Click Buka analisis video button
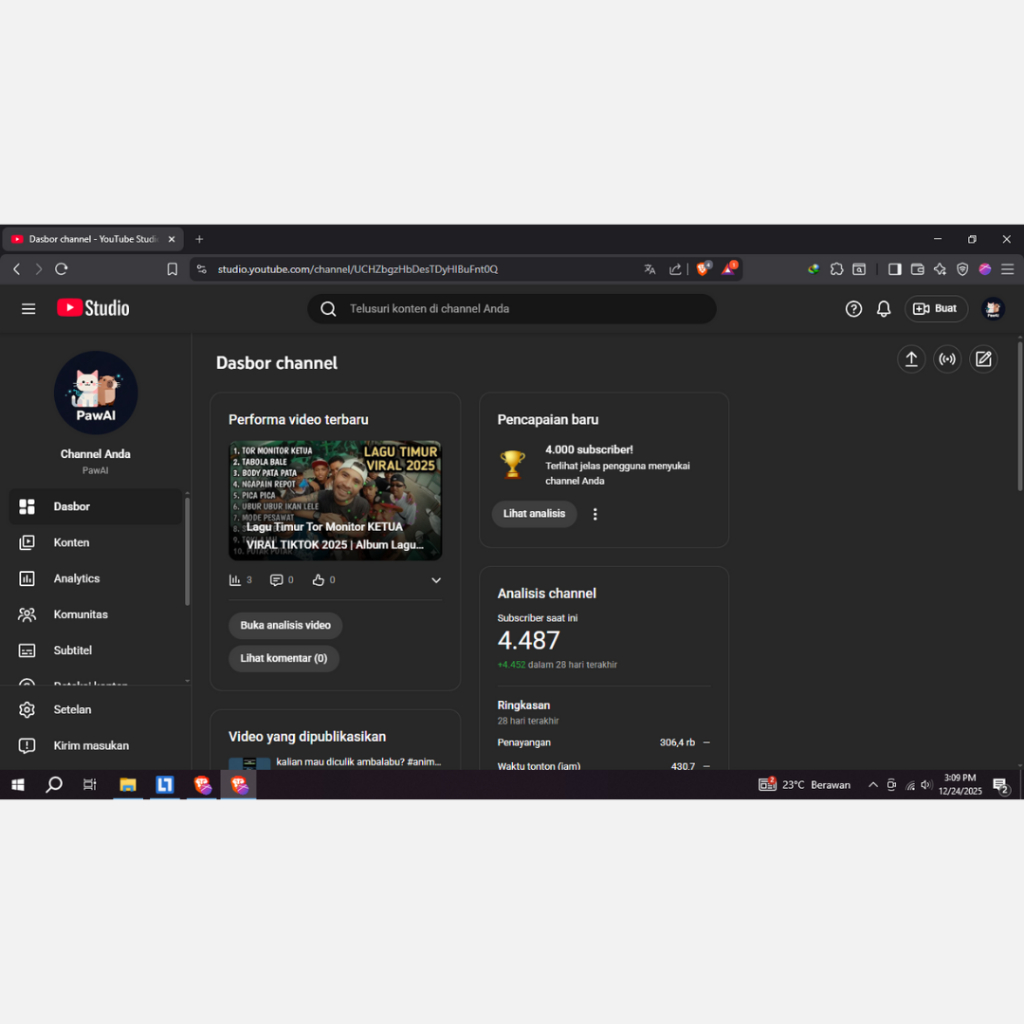Image resolution: width=1024 pixels, height=1024 pixels. coord(285,625)
